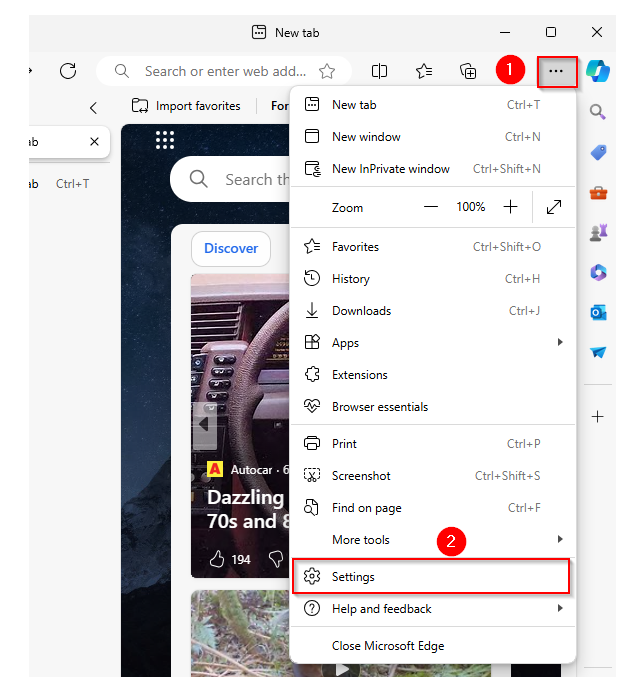Screen dimensions: 644x692
Task: Open Downloads from the menu
Action: [x=433, y=311]
